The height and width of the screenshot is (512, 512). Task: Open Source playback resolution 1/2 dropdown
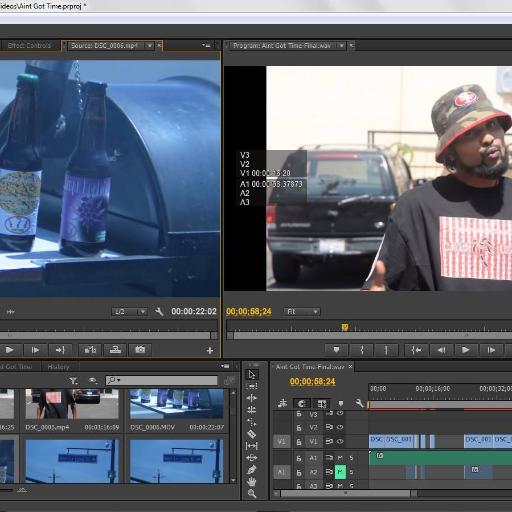pos(129,312)
